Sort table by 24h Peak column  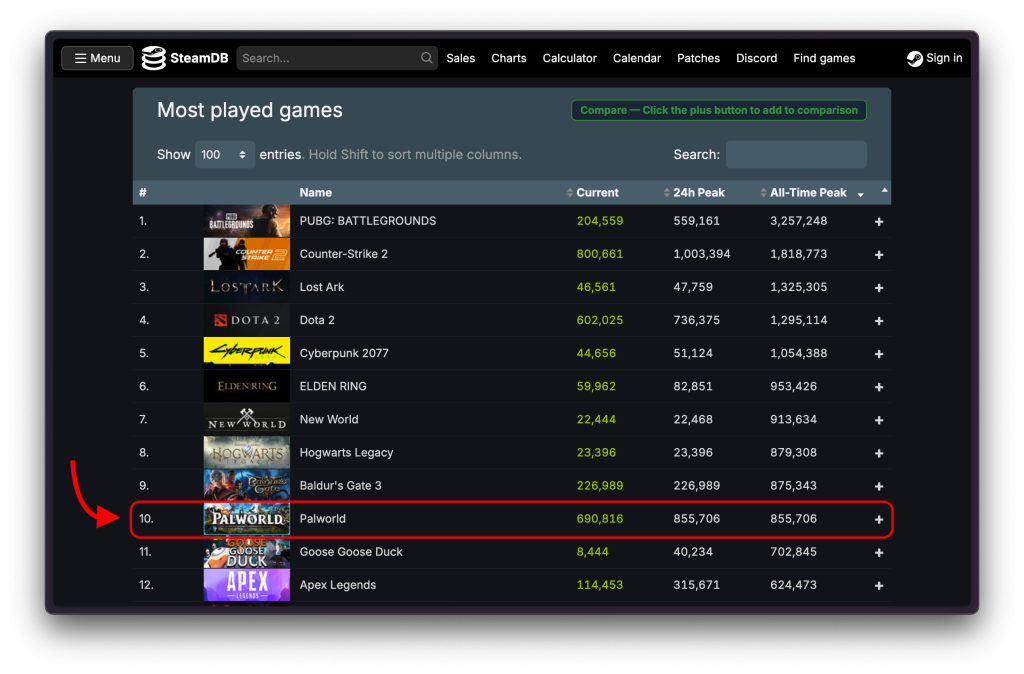[699, 193]
